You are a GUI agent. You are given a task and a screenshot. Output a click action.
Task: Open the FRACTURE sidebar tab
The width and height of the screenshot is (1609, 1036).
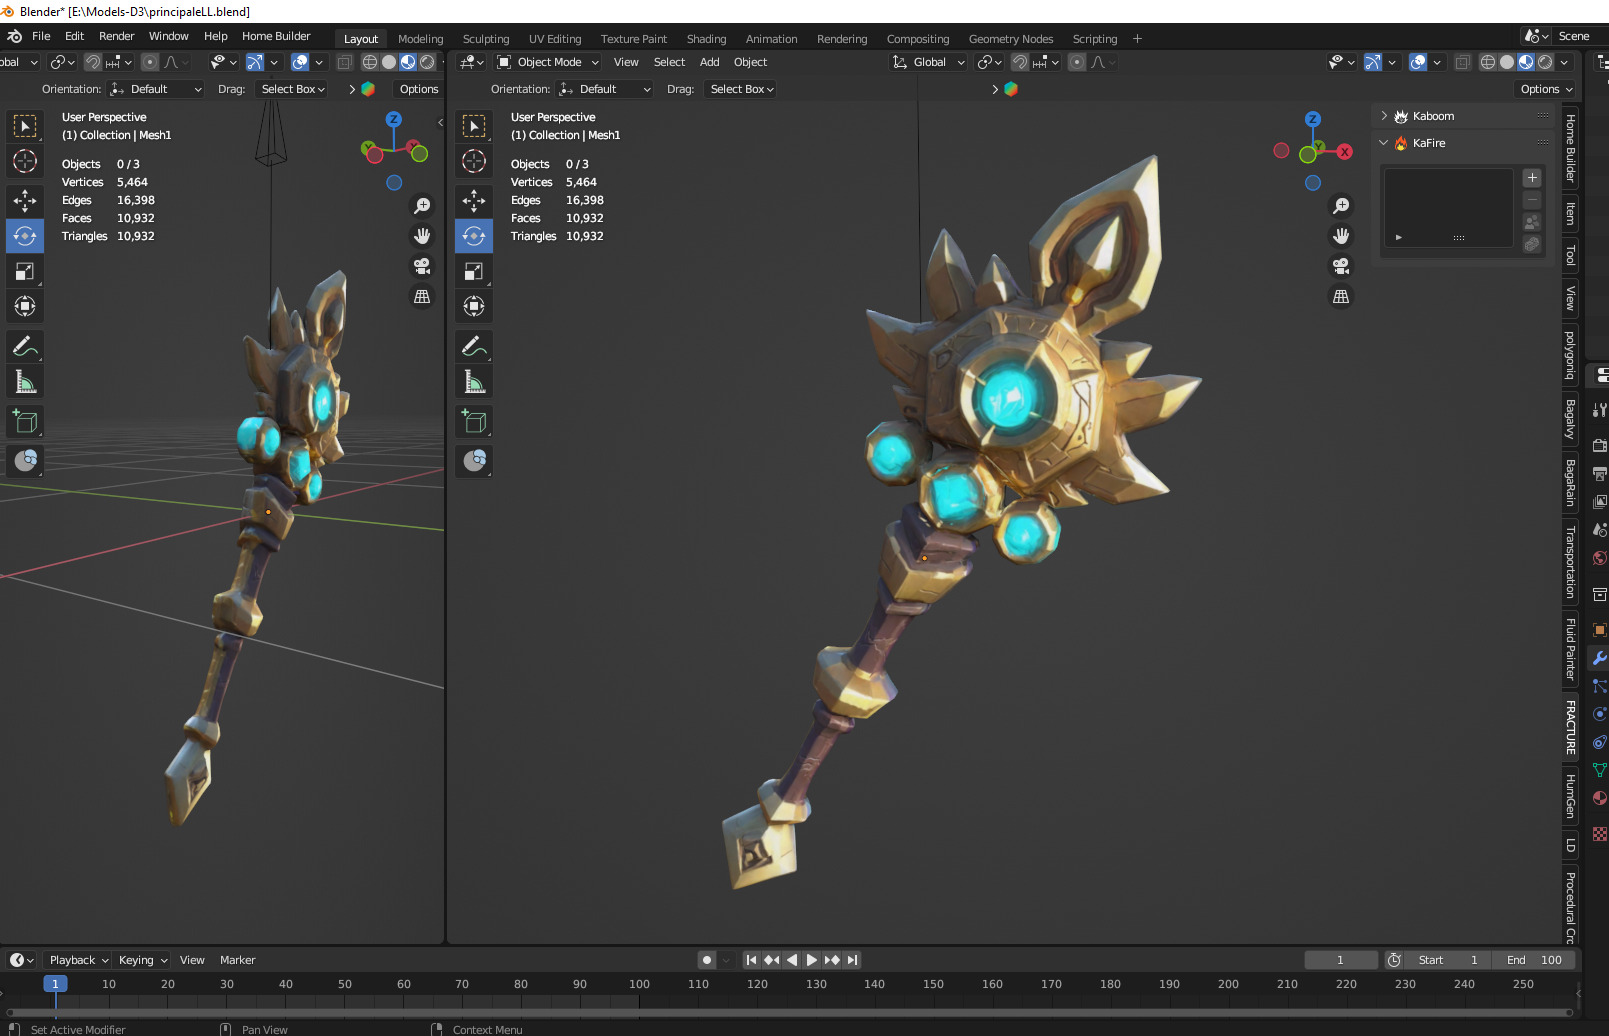[1570, 727]
